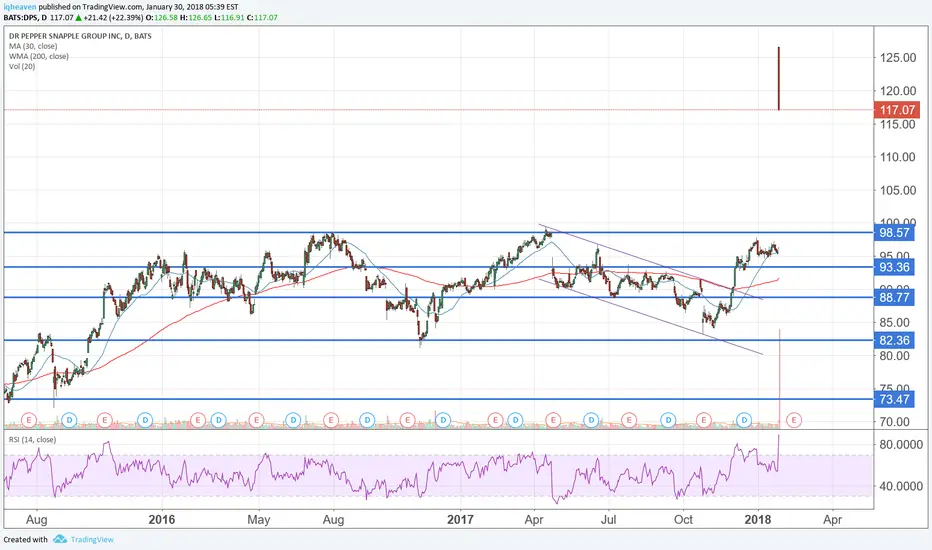This screenshot has width=932, height=550.
Task: Click the 2016 time axis label
Action: 162,520
